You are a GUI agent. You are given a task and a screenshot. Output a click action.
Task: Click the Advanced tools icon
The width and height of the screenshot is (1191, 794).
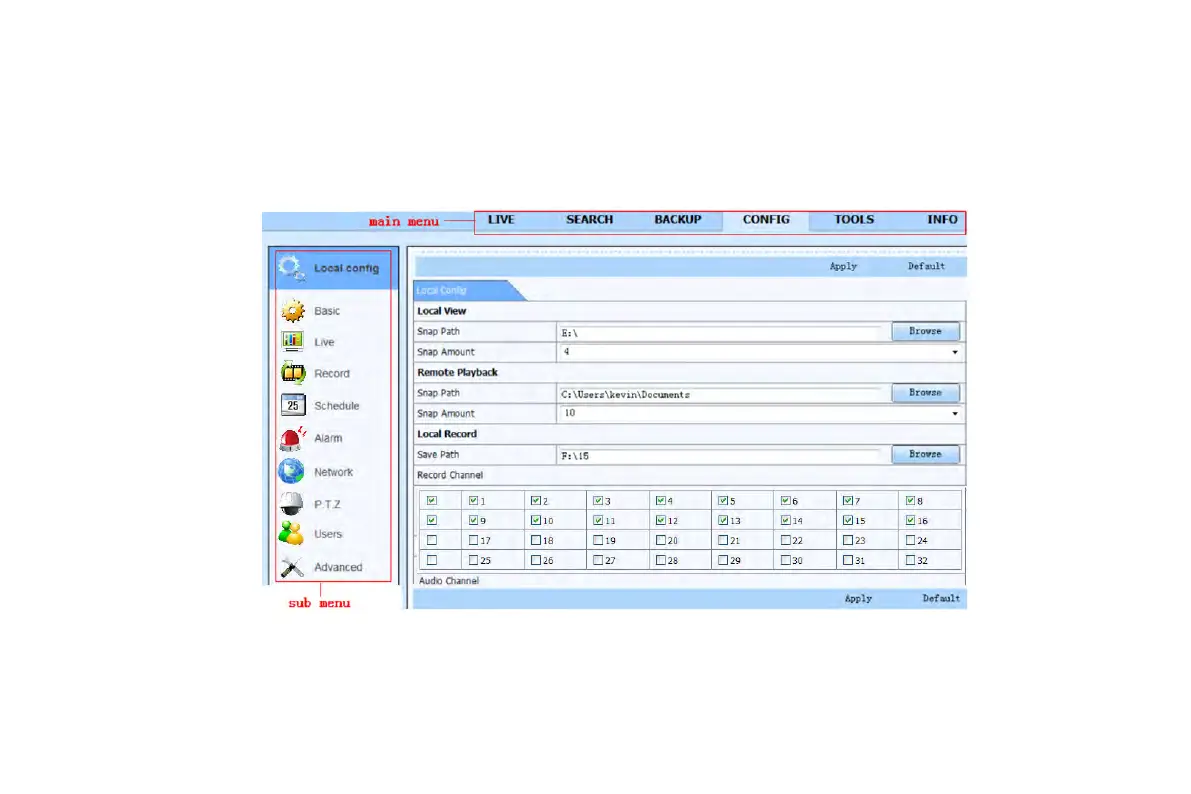292,567
